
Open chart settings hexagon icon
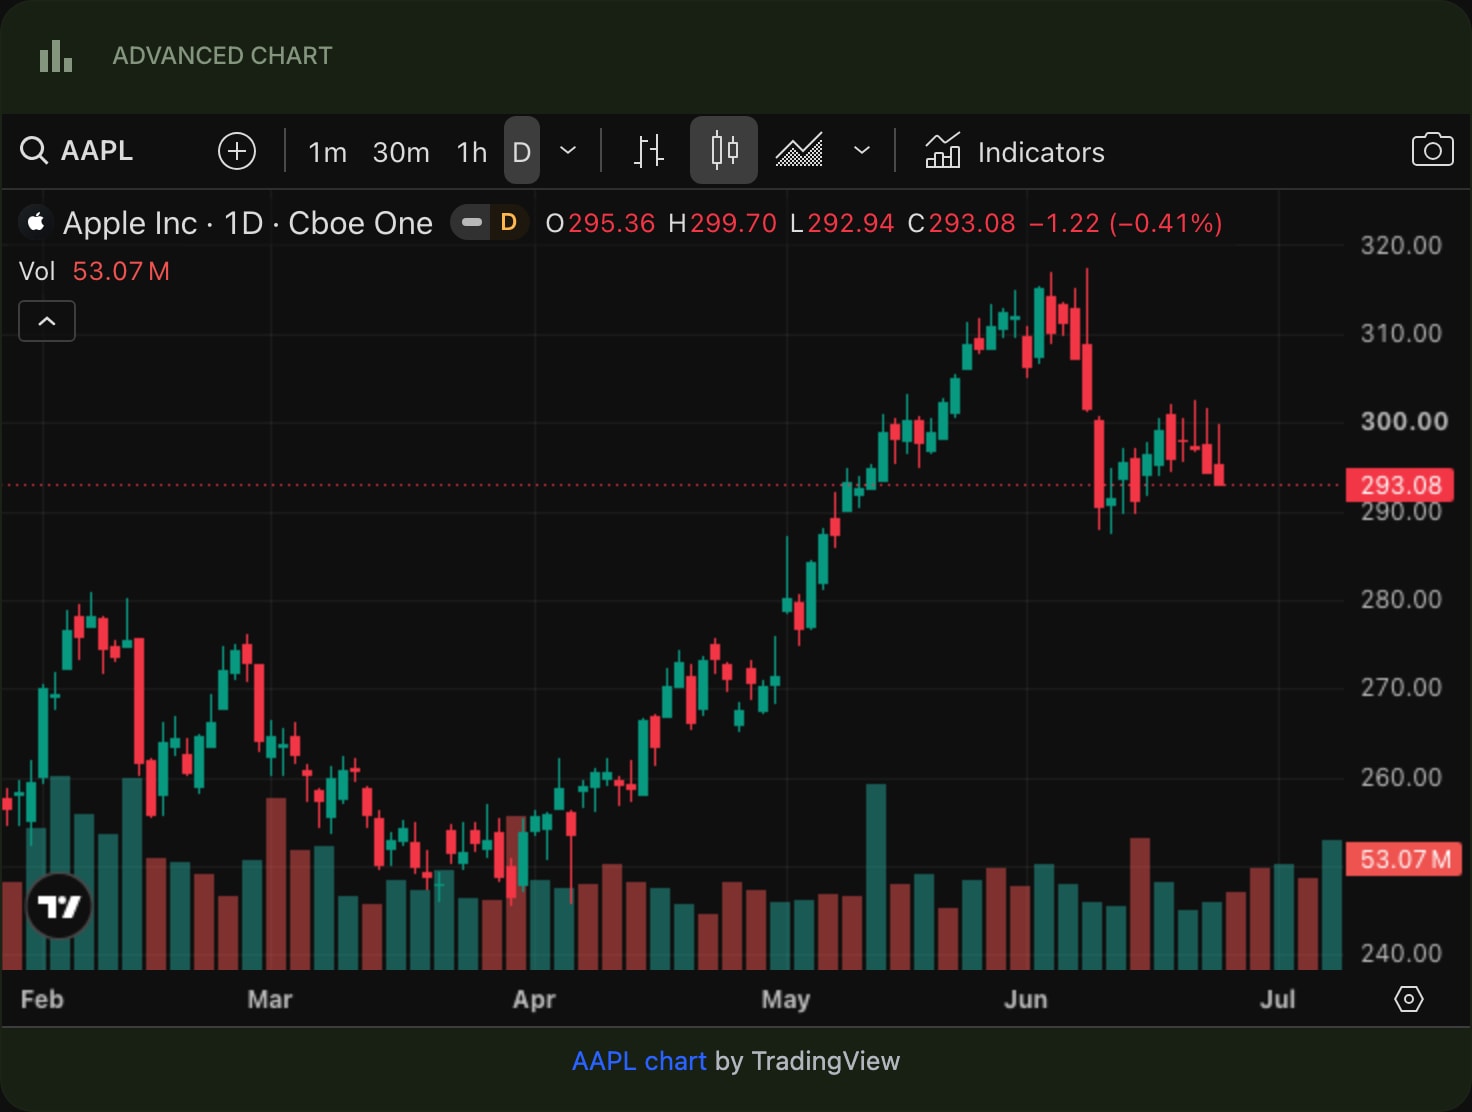(1409, 999)
